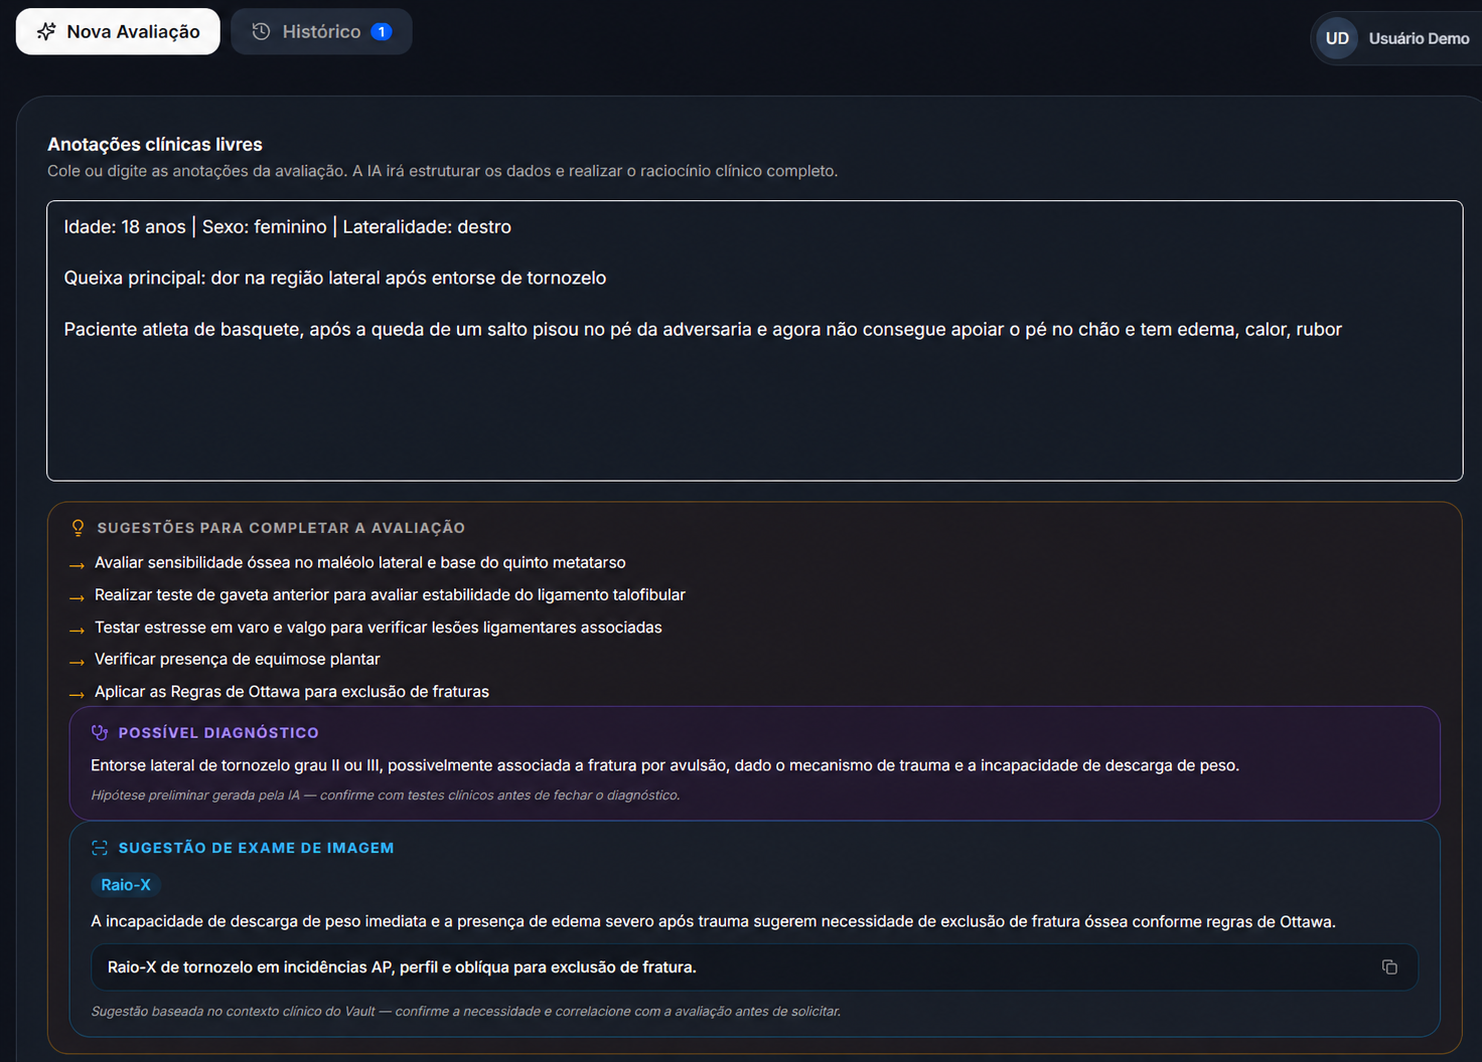Image resolution: width=1482 pixels, height=1062 pixels.
Task: Switch to the Histórico tab
Action: coord(321,32)
